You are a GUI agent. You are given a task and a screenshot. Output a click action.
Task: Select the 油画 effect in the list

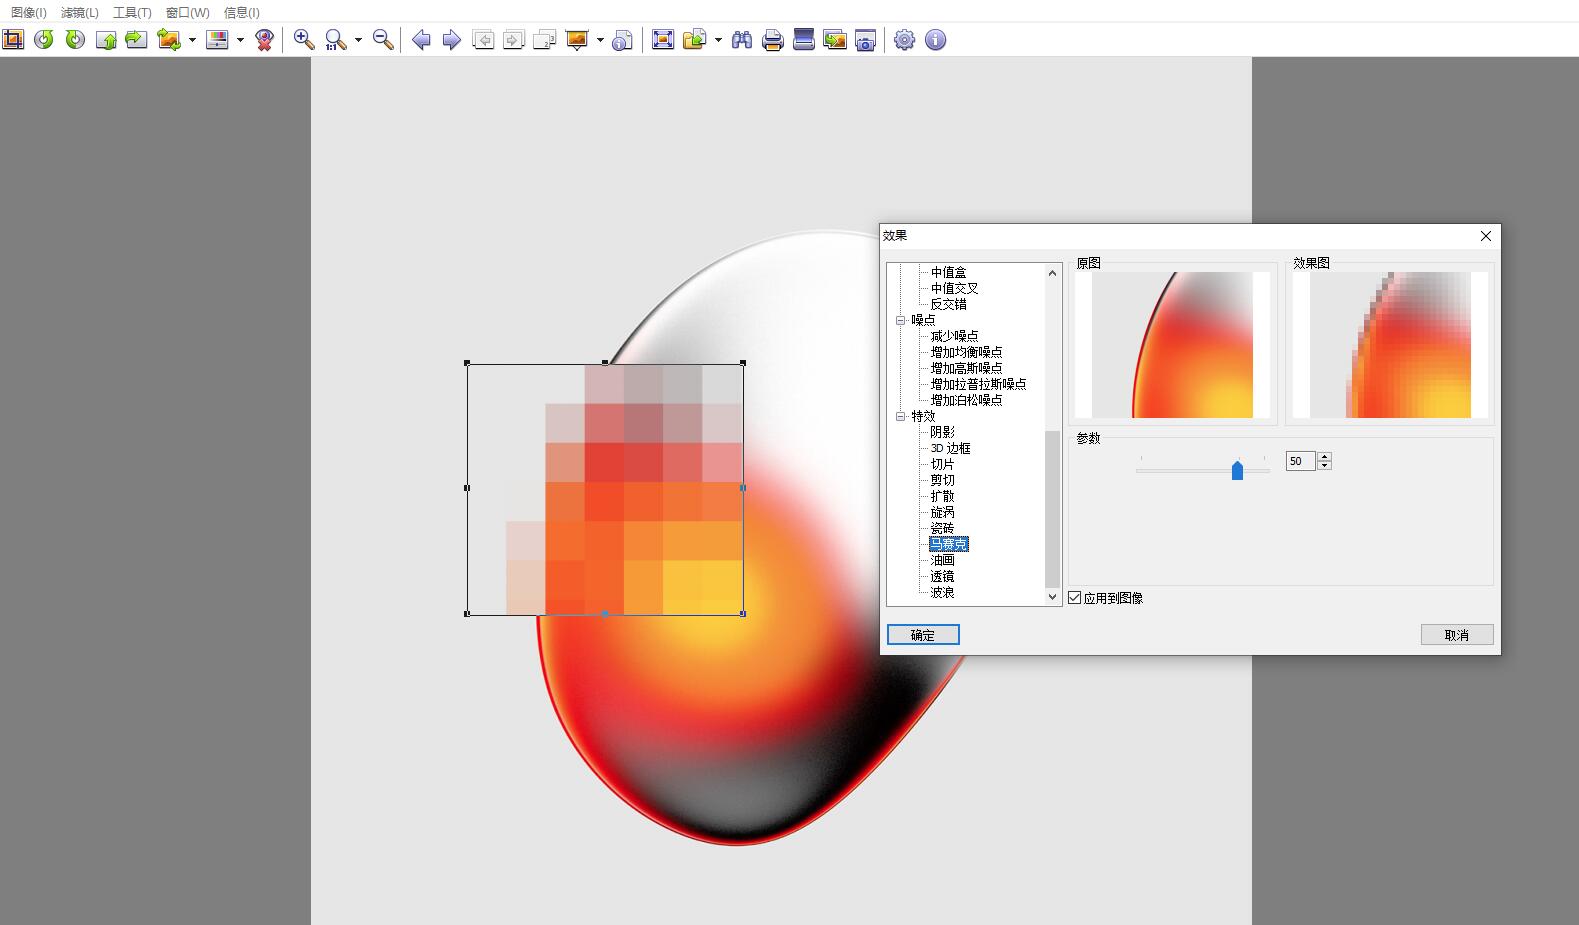point(942,560)
